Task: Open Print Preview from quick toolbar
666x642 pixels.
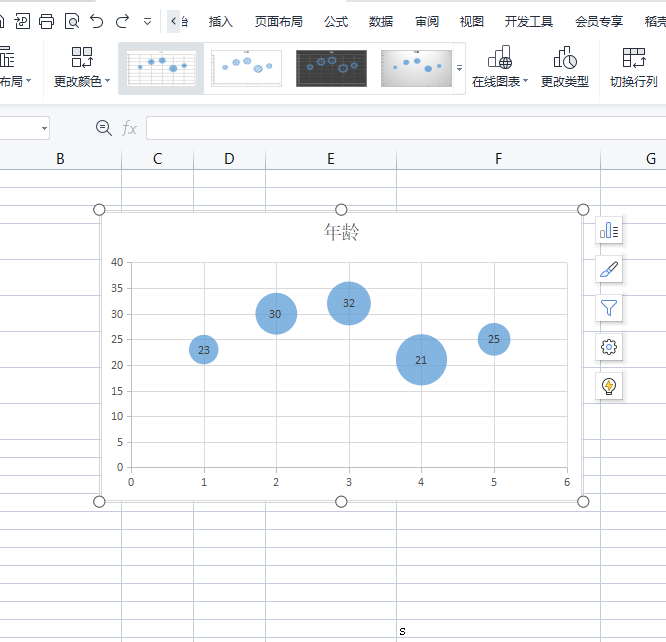Action: [x=72, y=21]
